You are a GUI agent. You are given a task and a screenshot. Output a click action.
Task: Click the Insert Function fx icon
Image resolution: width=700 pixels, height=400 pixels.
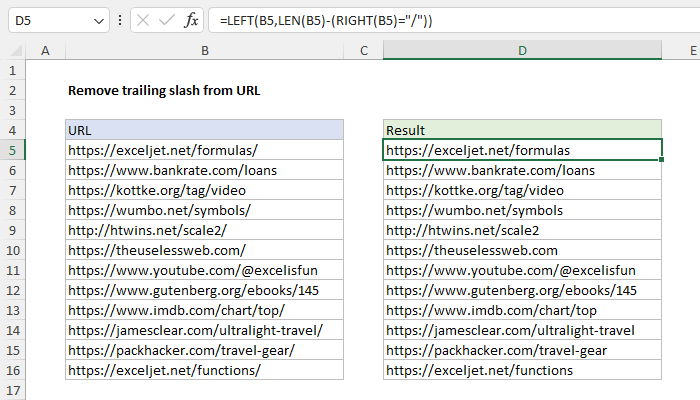[x=191, y=21]
